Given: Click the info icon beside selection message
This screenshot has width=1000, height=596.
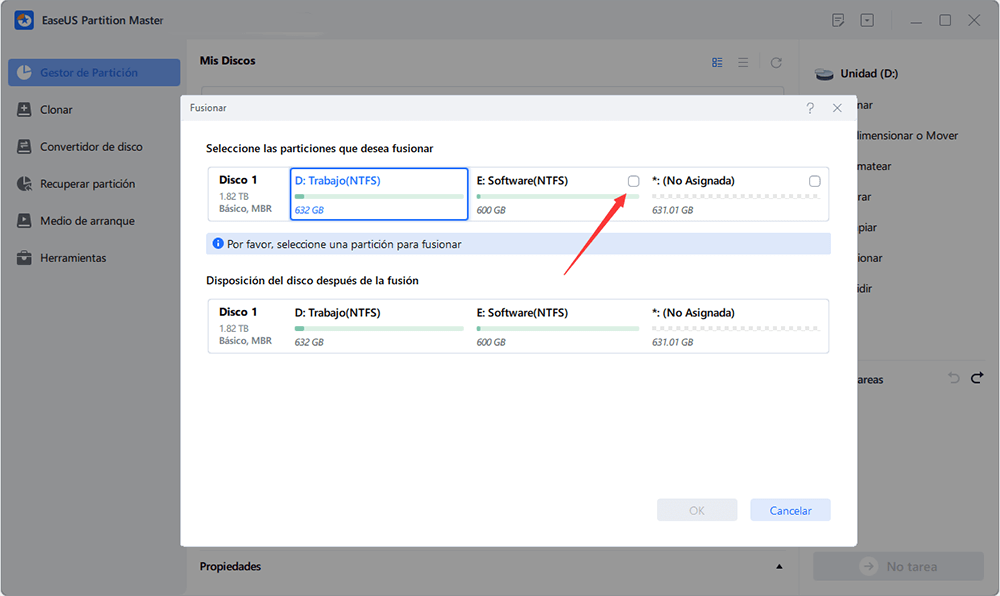Looking at the screenshot, I should pos(217,243).
